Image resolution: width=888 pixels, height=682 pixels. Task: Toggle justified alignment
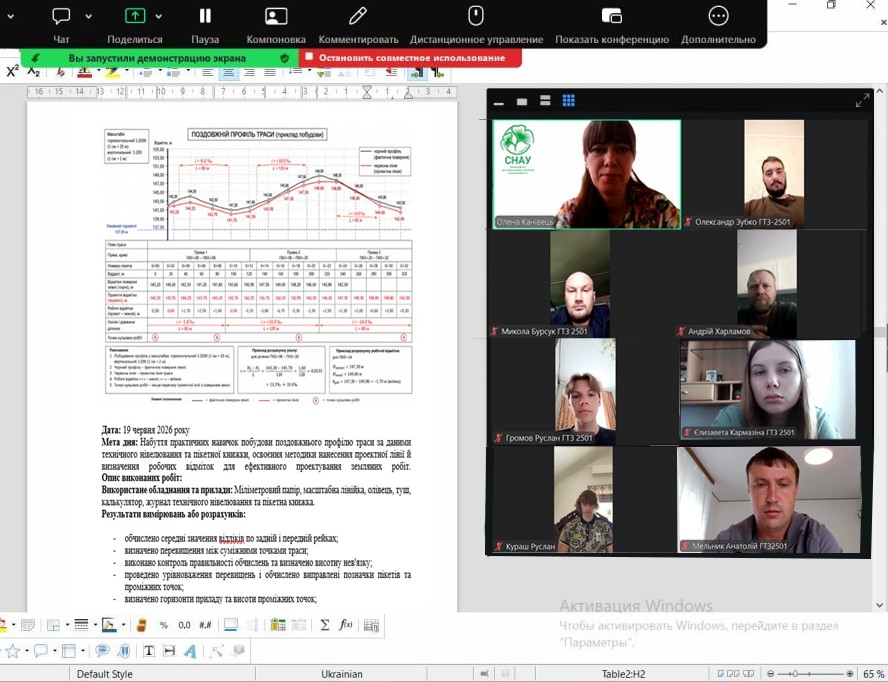(270, 73)
